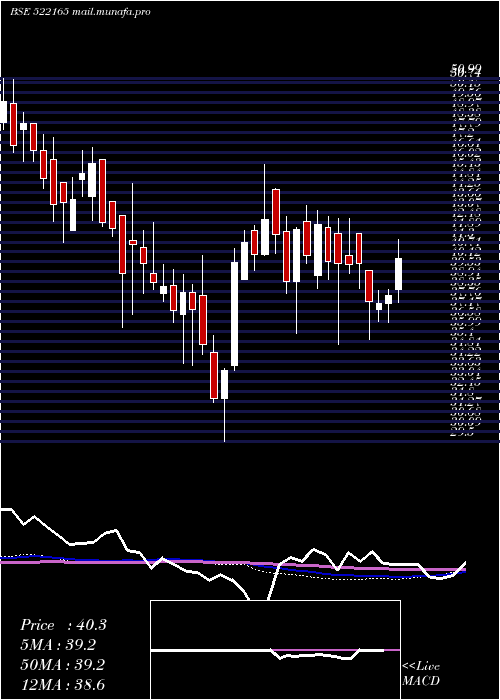Select the 50MA : 39.2 value
The image size is (500, 700).
coord(62,665)
